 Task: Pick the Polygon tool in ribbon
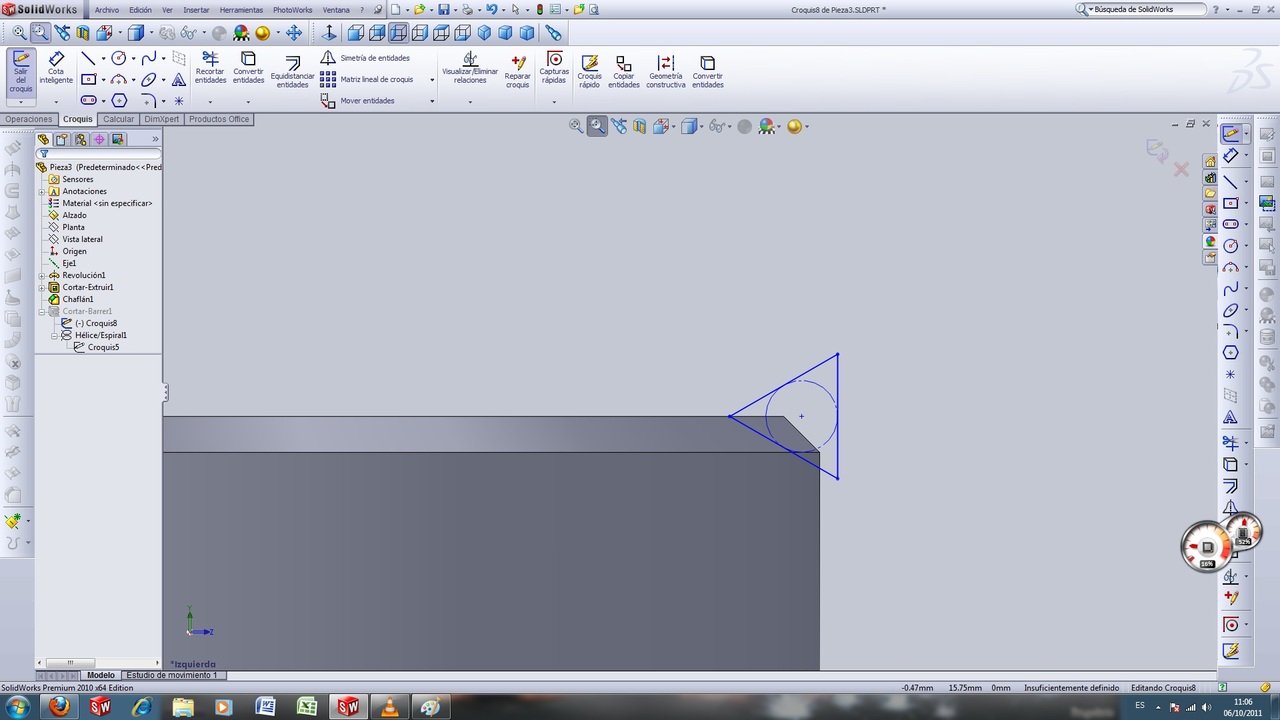[x=118, y=100]
